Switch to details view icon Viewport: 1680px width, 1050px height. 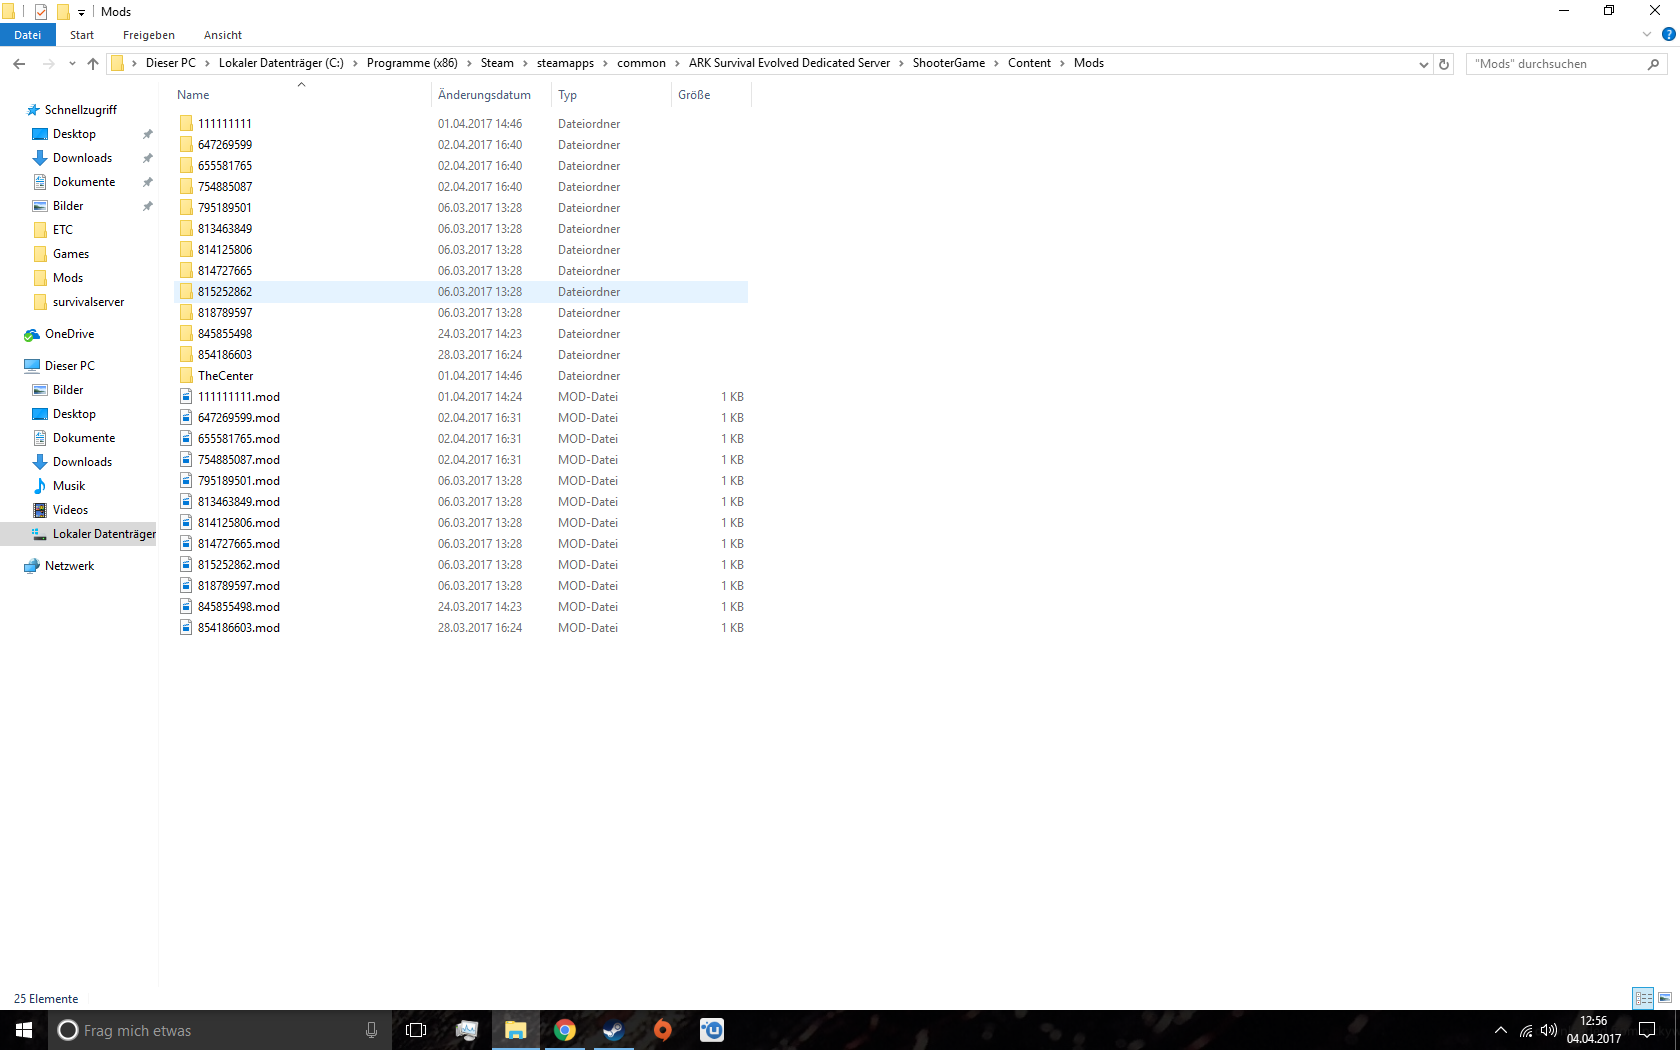click(x=1643, y=998)
